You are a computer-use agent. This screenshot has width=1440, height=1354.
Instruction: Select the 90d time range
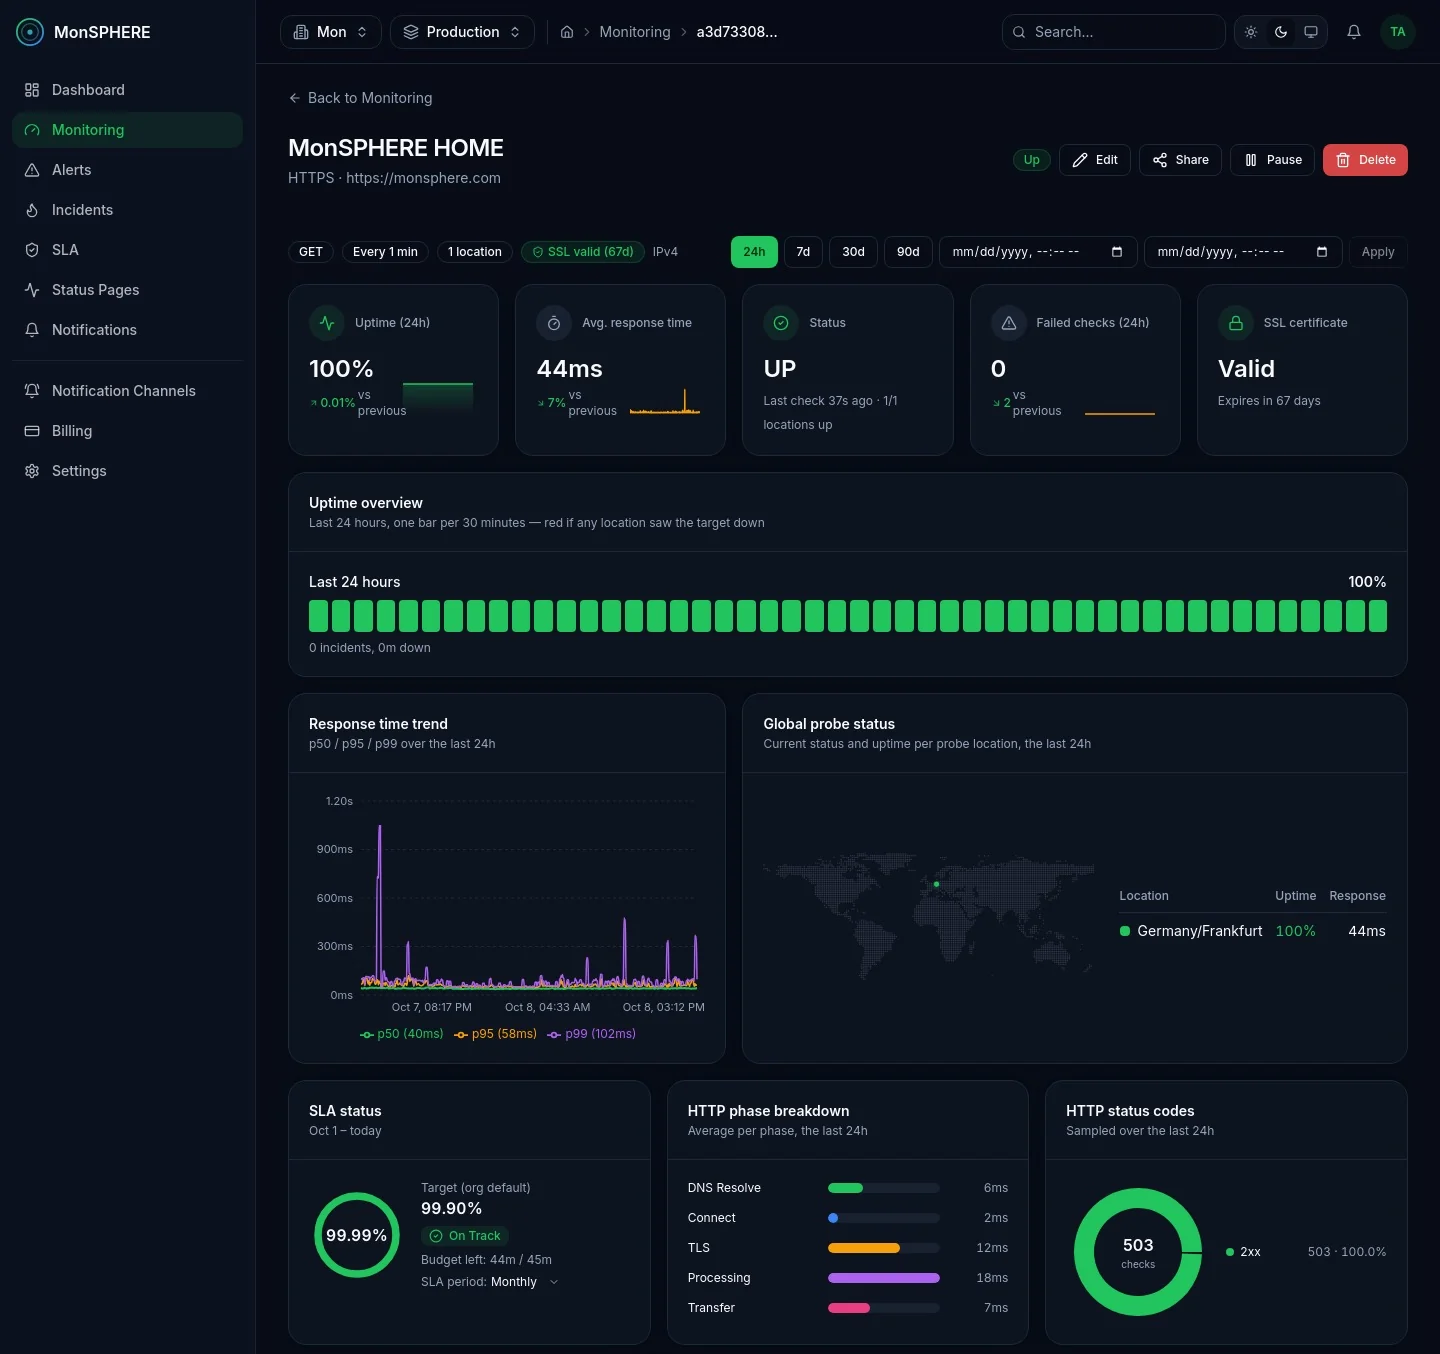(908, 252)
